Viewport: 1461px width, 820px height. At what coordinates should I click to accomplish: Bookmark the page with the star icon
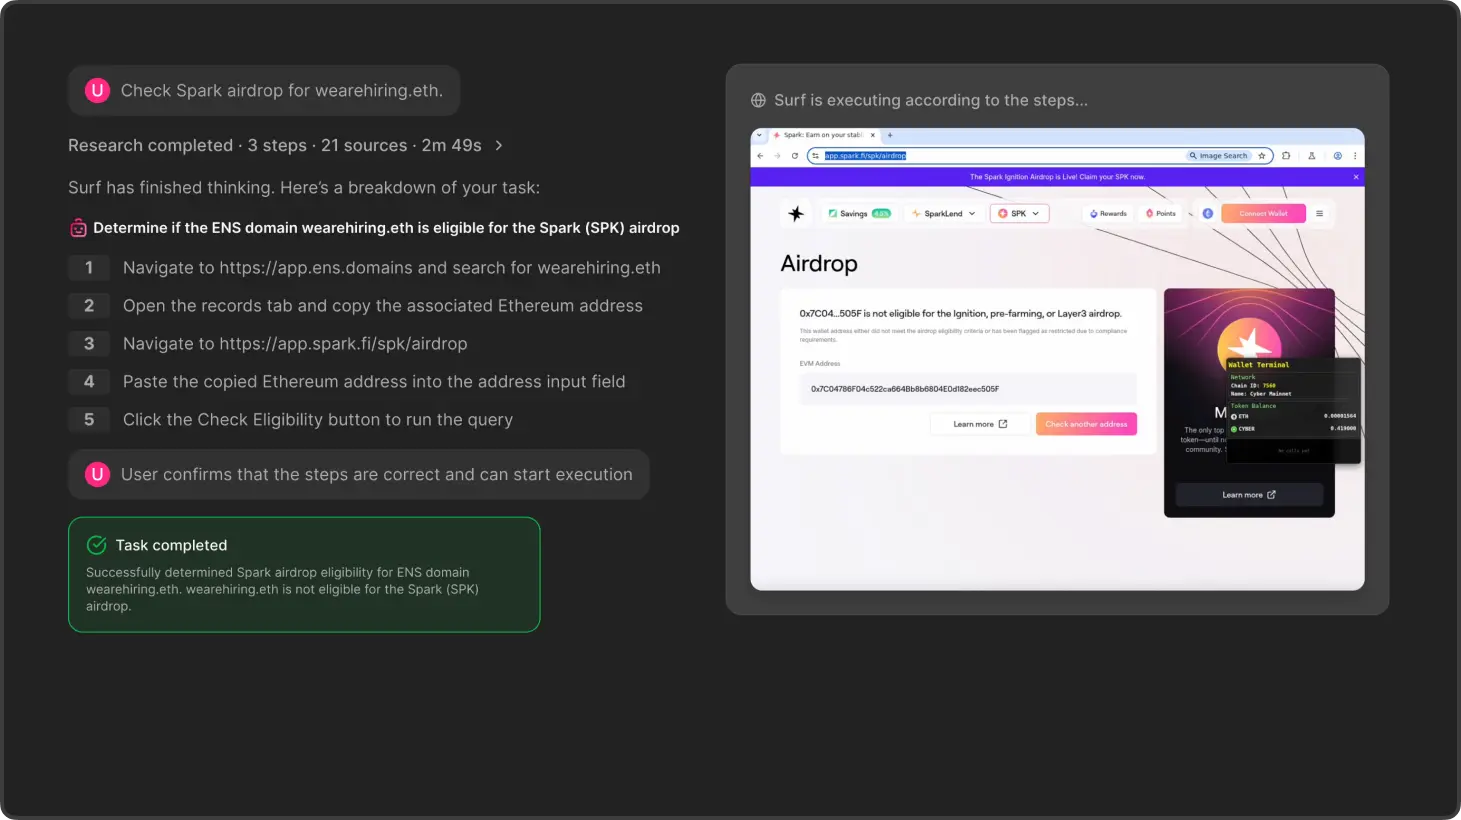tap(1262, 156)
